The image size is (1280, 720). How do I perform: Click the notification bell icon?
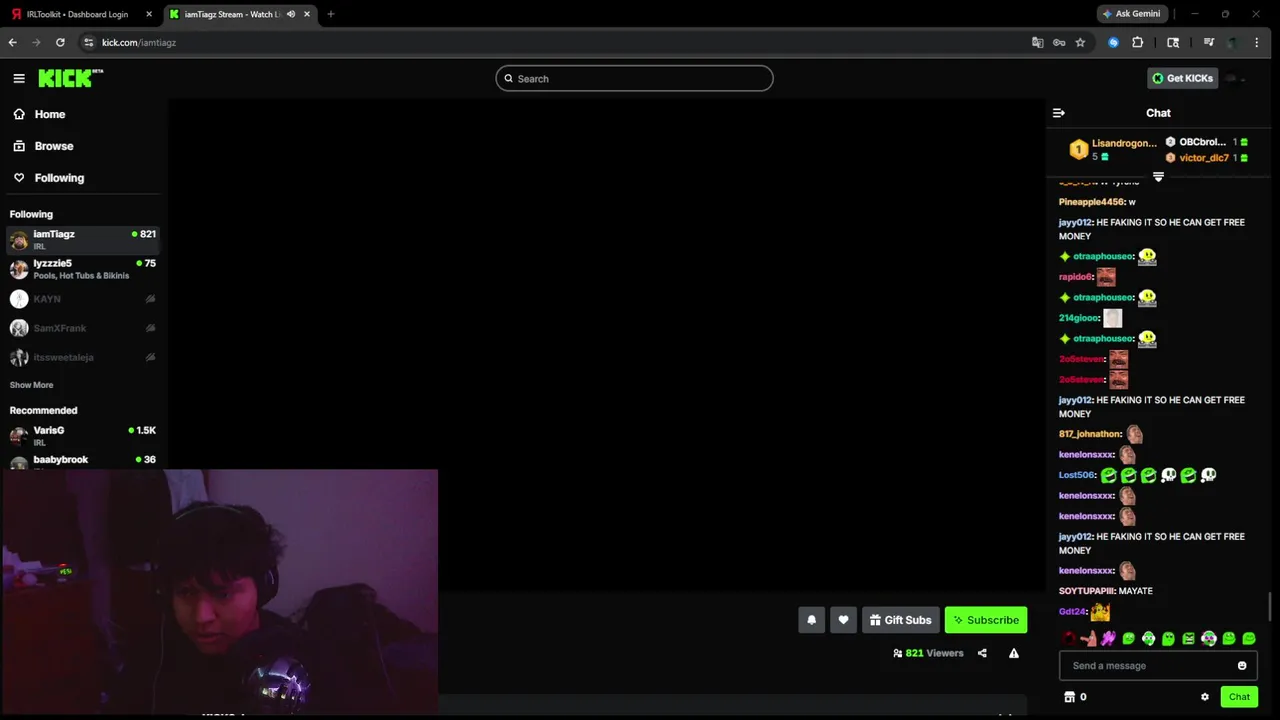click(811, 620)
